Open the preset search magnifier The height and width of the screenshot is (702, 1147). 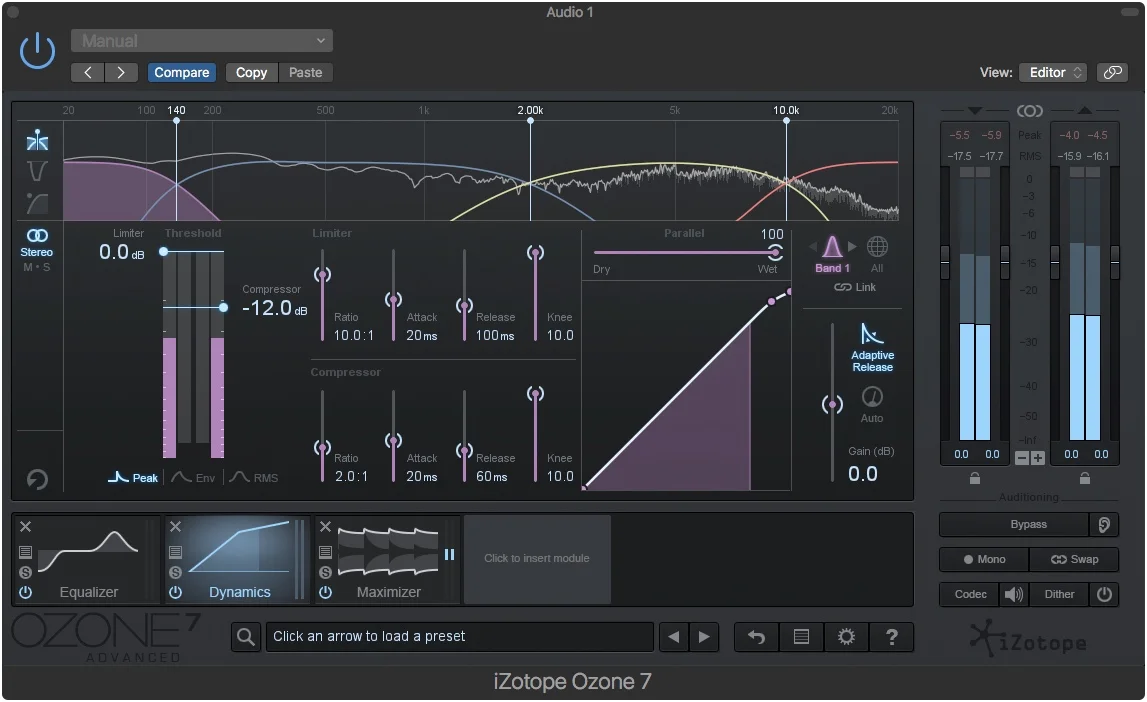click(x=246, y=637)
